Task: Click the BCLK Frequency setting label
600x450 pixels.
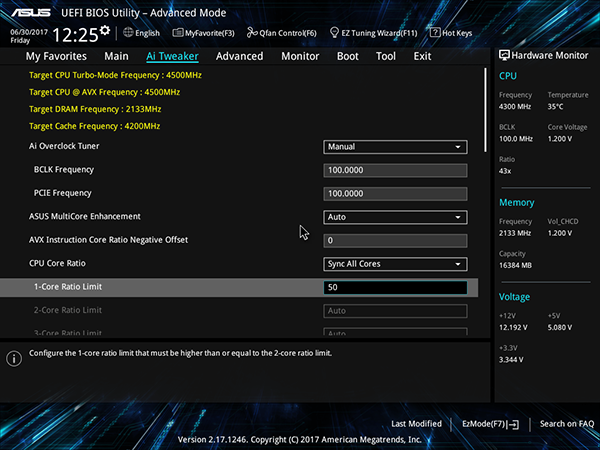Action: click(64, 170)
